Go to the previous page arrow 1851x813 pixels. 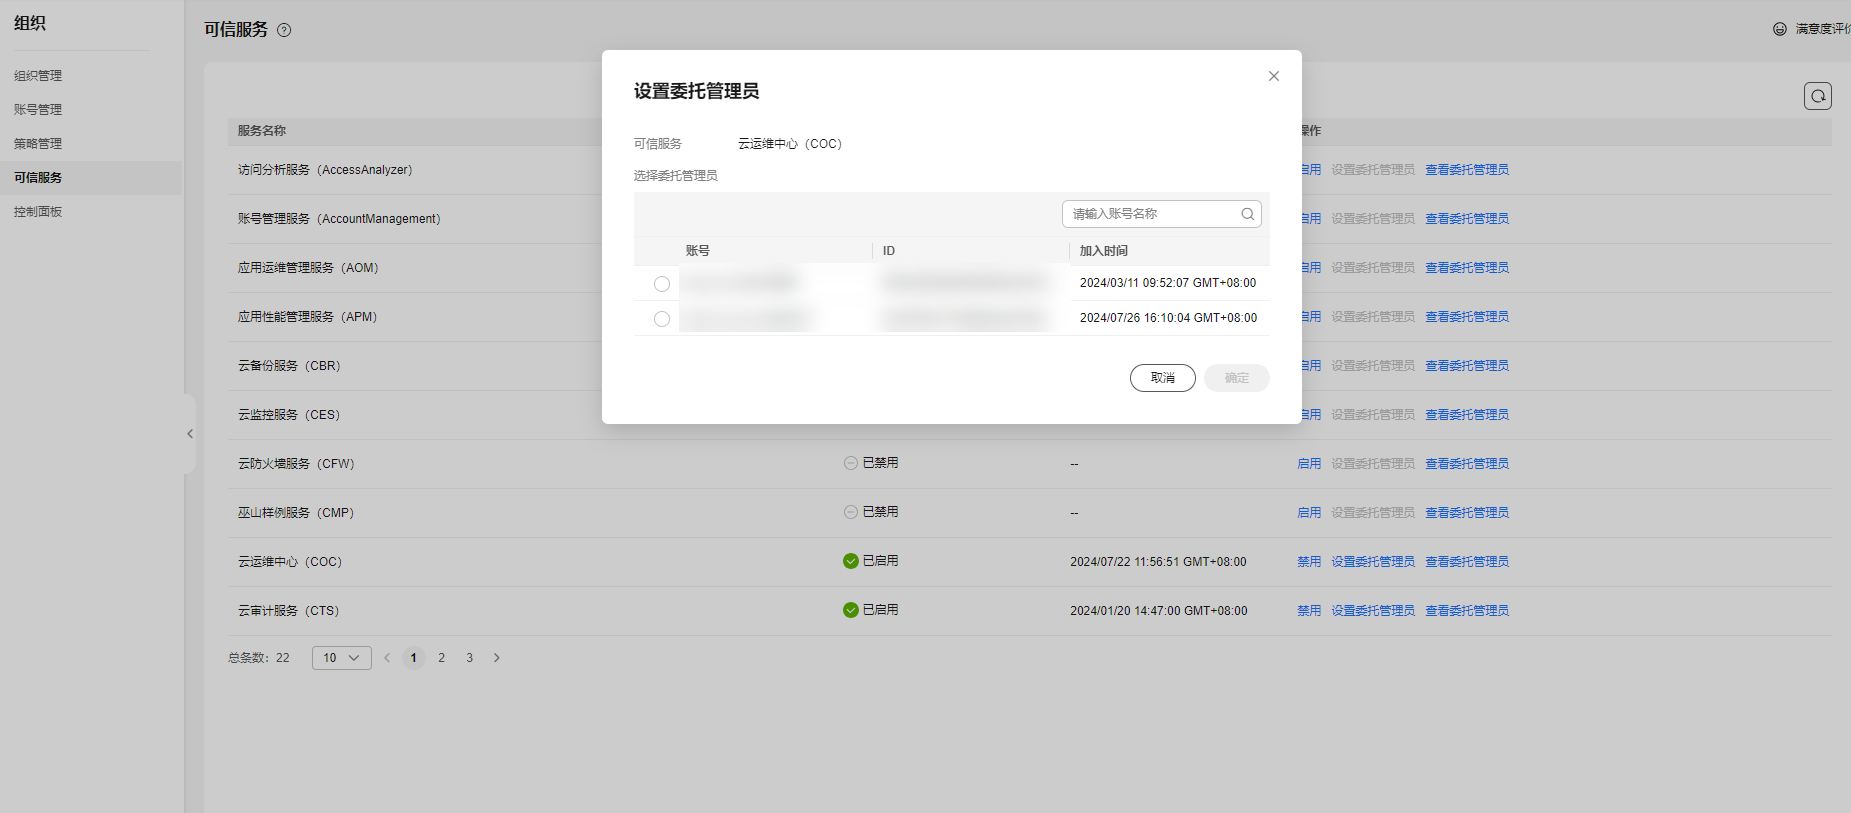pos(387,658)
